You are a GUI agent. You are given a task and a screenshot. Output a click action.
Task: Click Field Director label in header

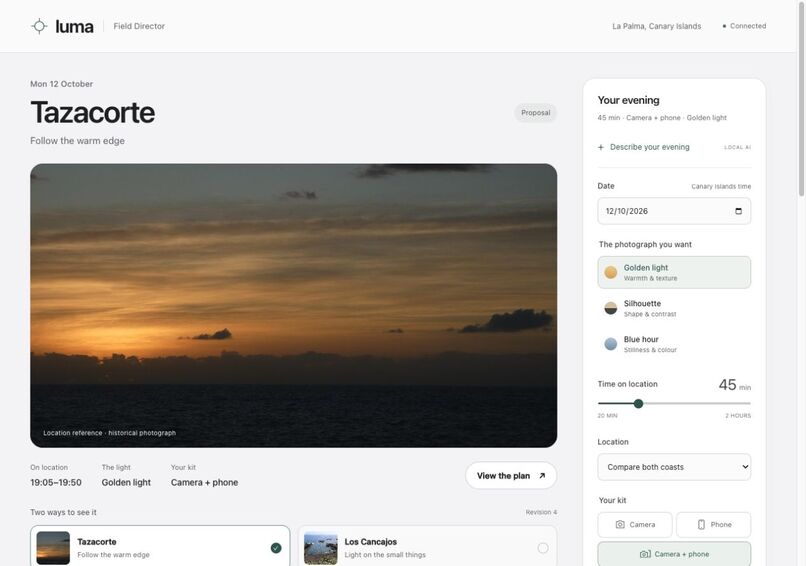(x=139, y=26)
